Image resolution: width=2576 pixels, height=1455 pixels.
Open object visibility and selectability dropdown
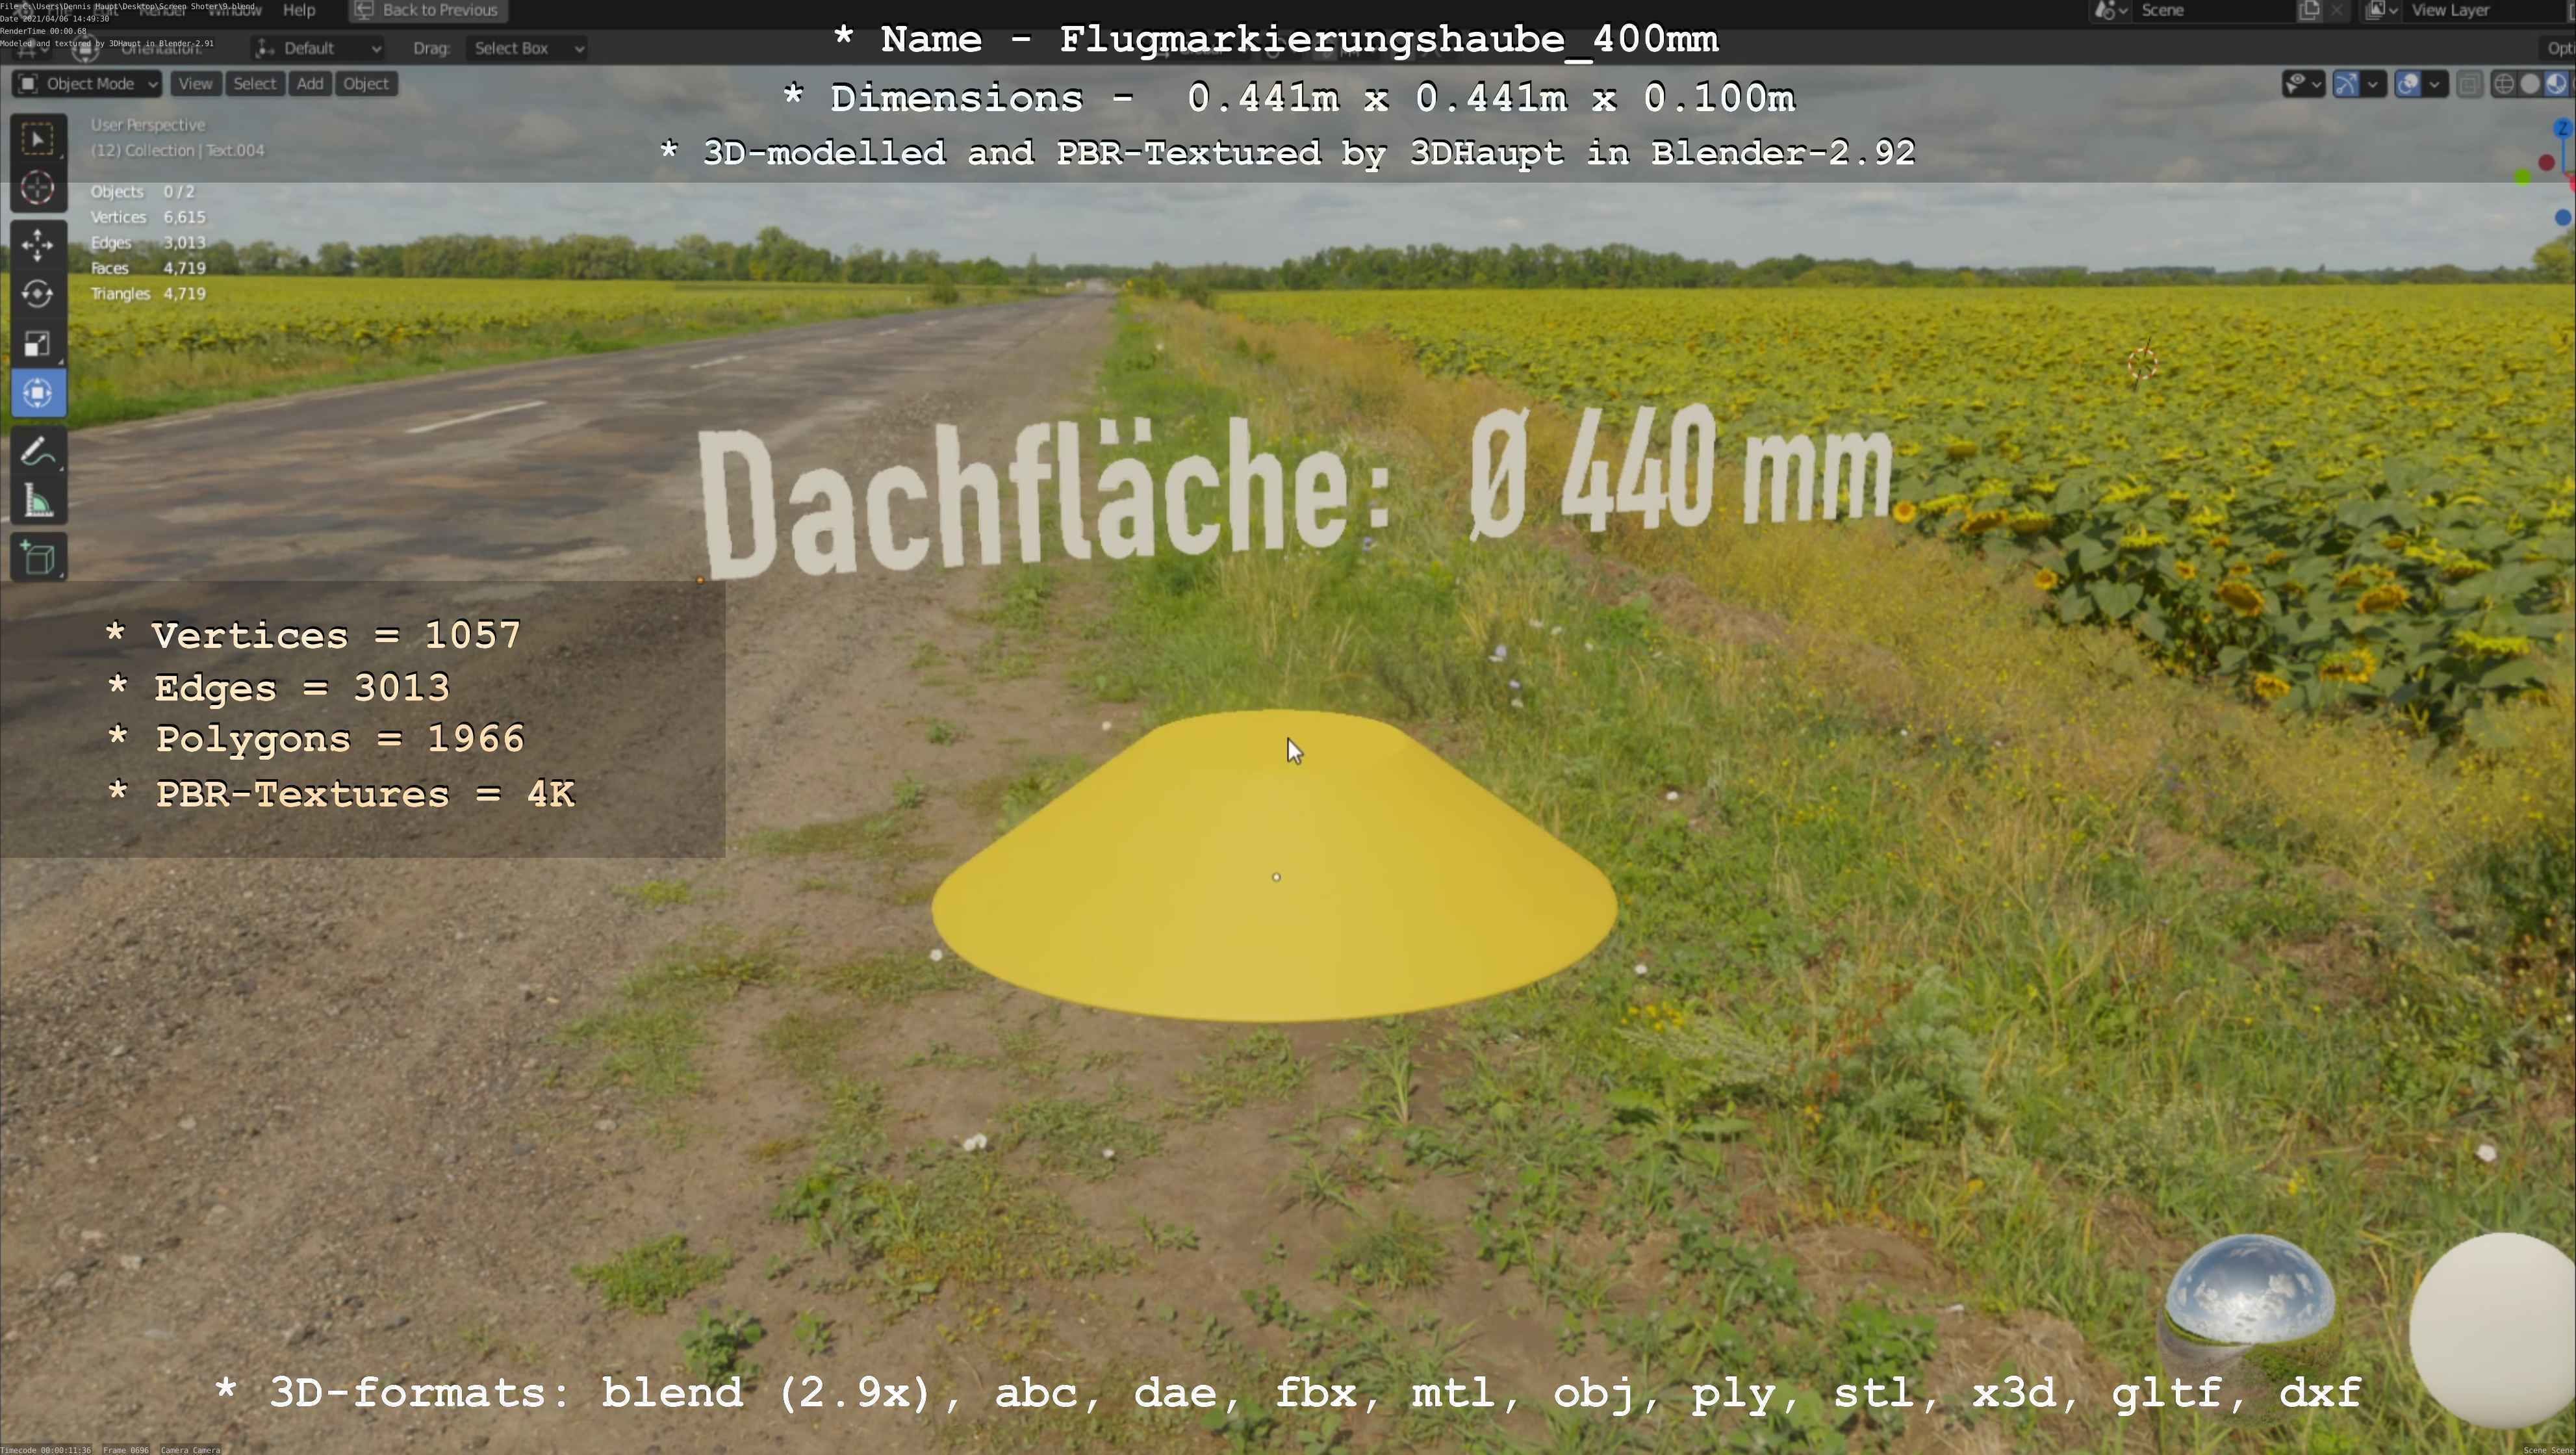[2303, 84]
